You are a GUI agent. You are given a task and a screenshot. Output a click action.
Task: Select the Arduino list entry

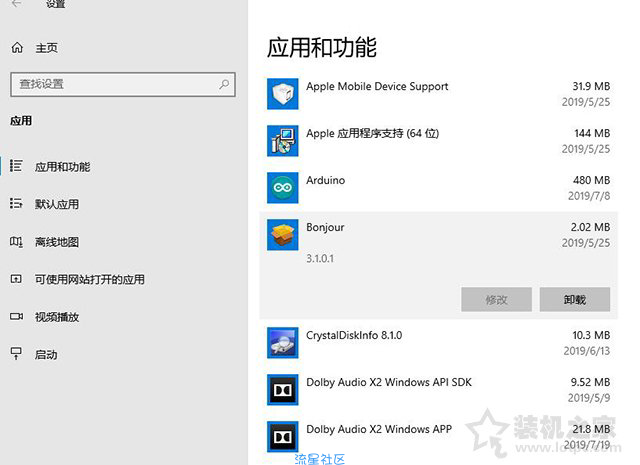438,188
